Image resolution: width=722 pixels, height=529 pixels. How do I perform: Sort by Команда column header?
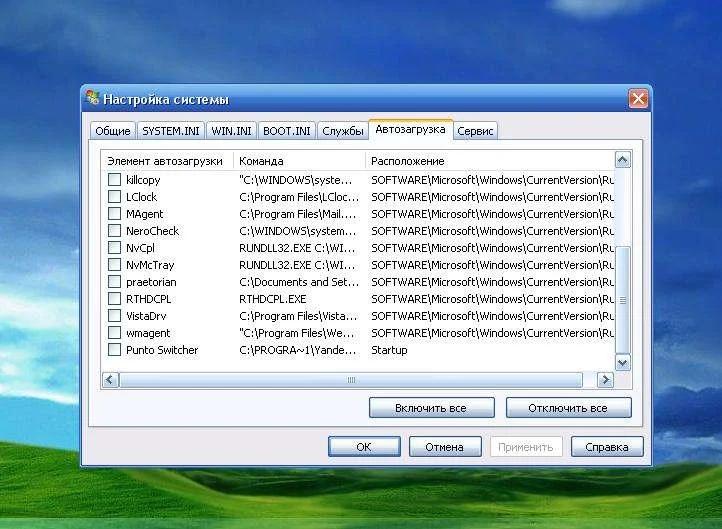pyautogui.click(x=300, y=161)
